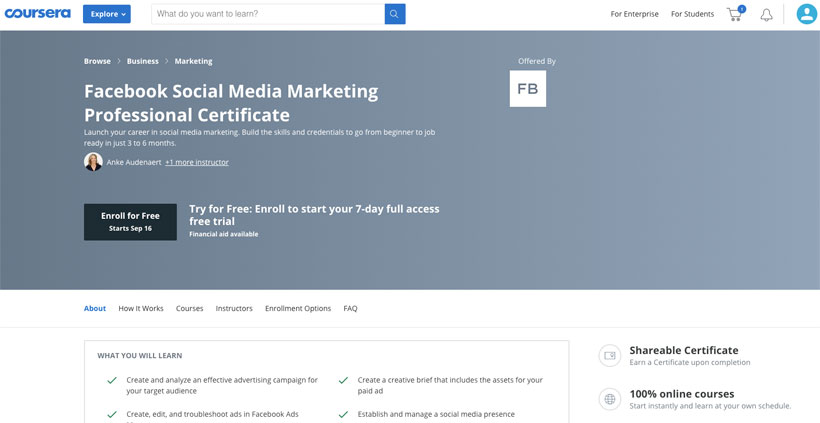The width and height of the screenshot is (820, 423).
Task: Switch to the Enrollment Options tab
Action: 298,308
